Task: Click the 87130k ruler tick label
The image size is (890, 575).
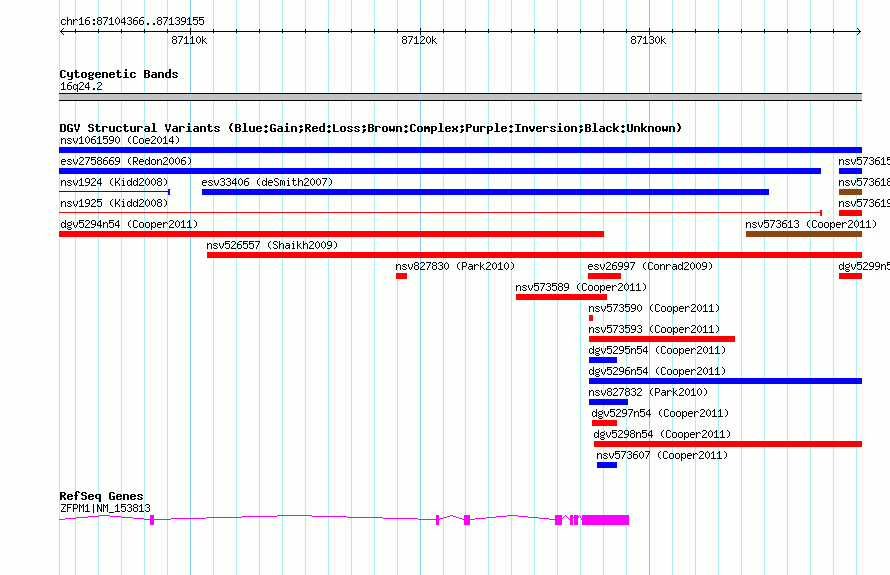Action: tap(648, 40)
